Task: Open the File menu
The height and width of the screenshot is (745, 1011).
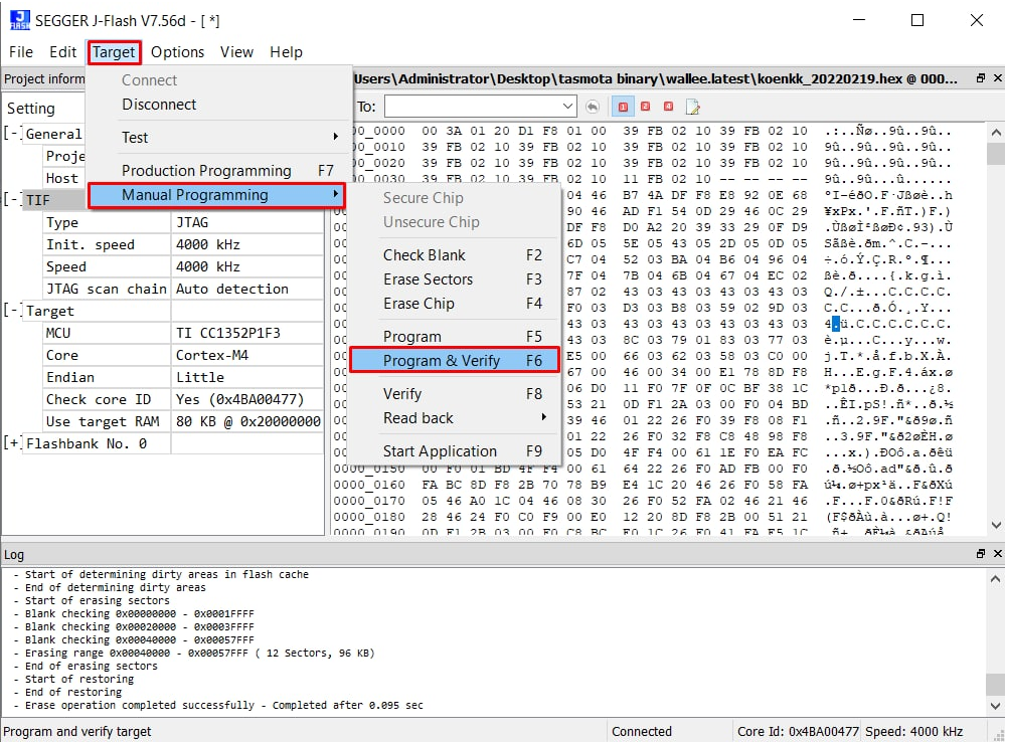Action: pos(21,52)
